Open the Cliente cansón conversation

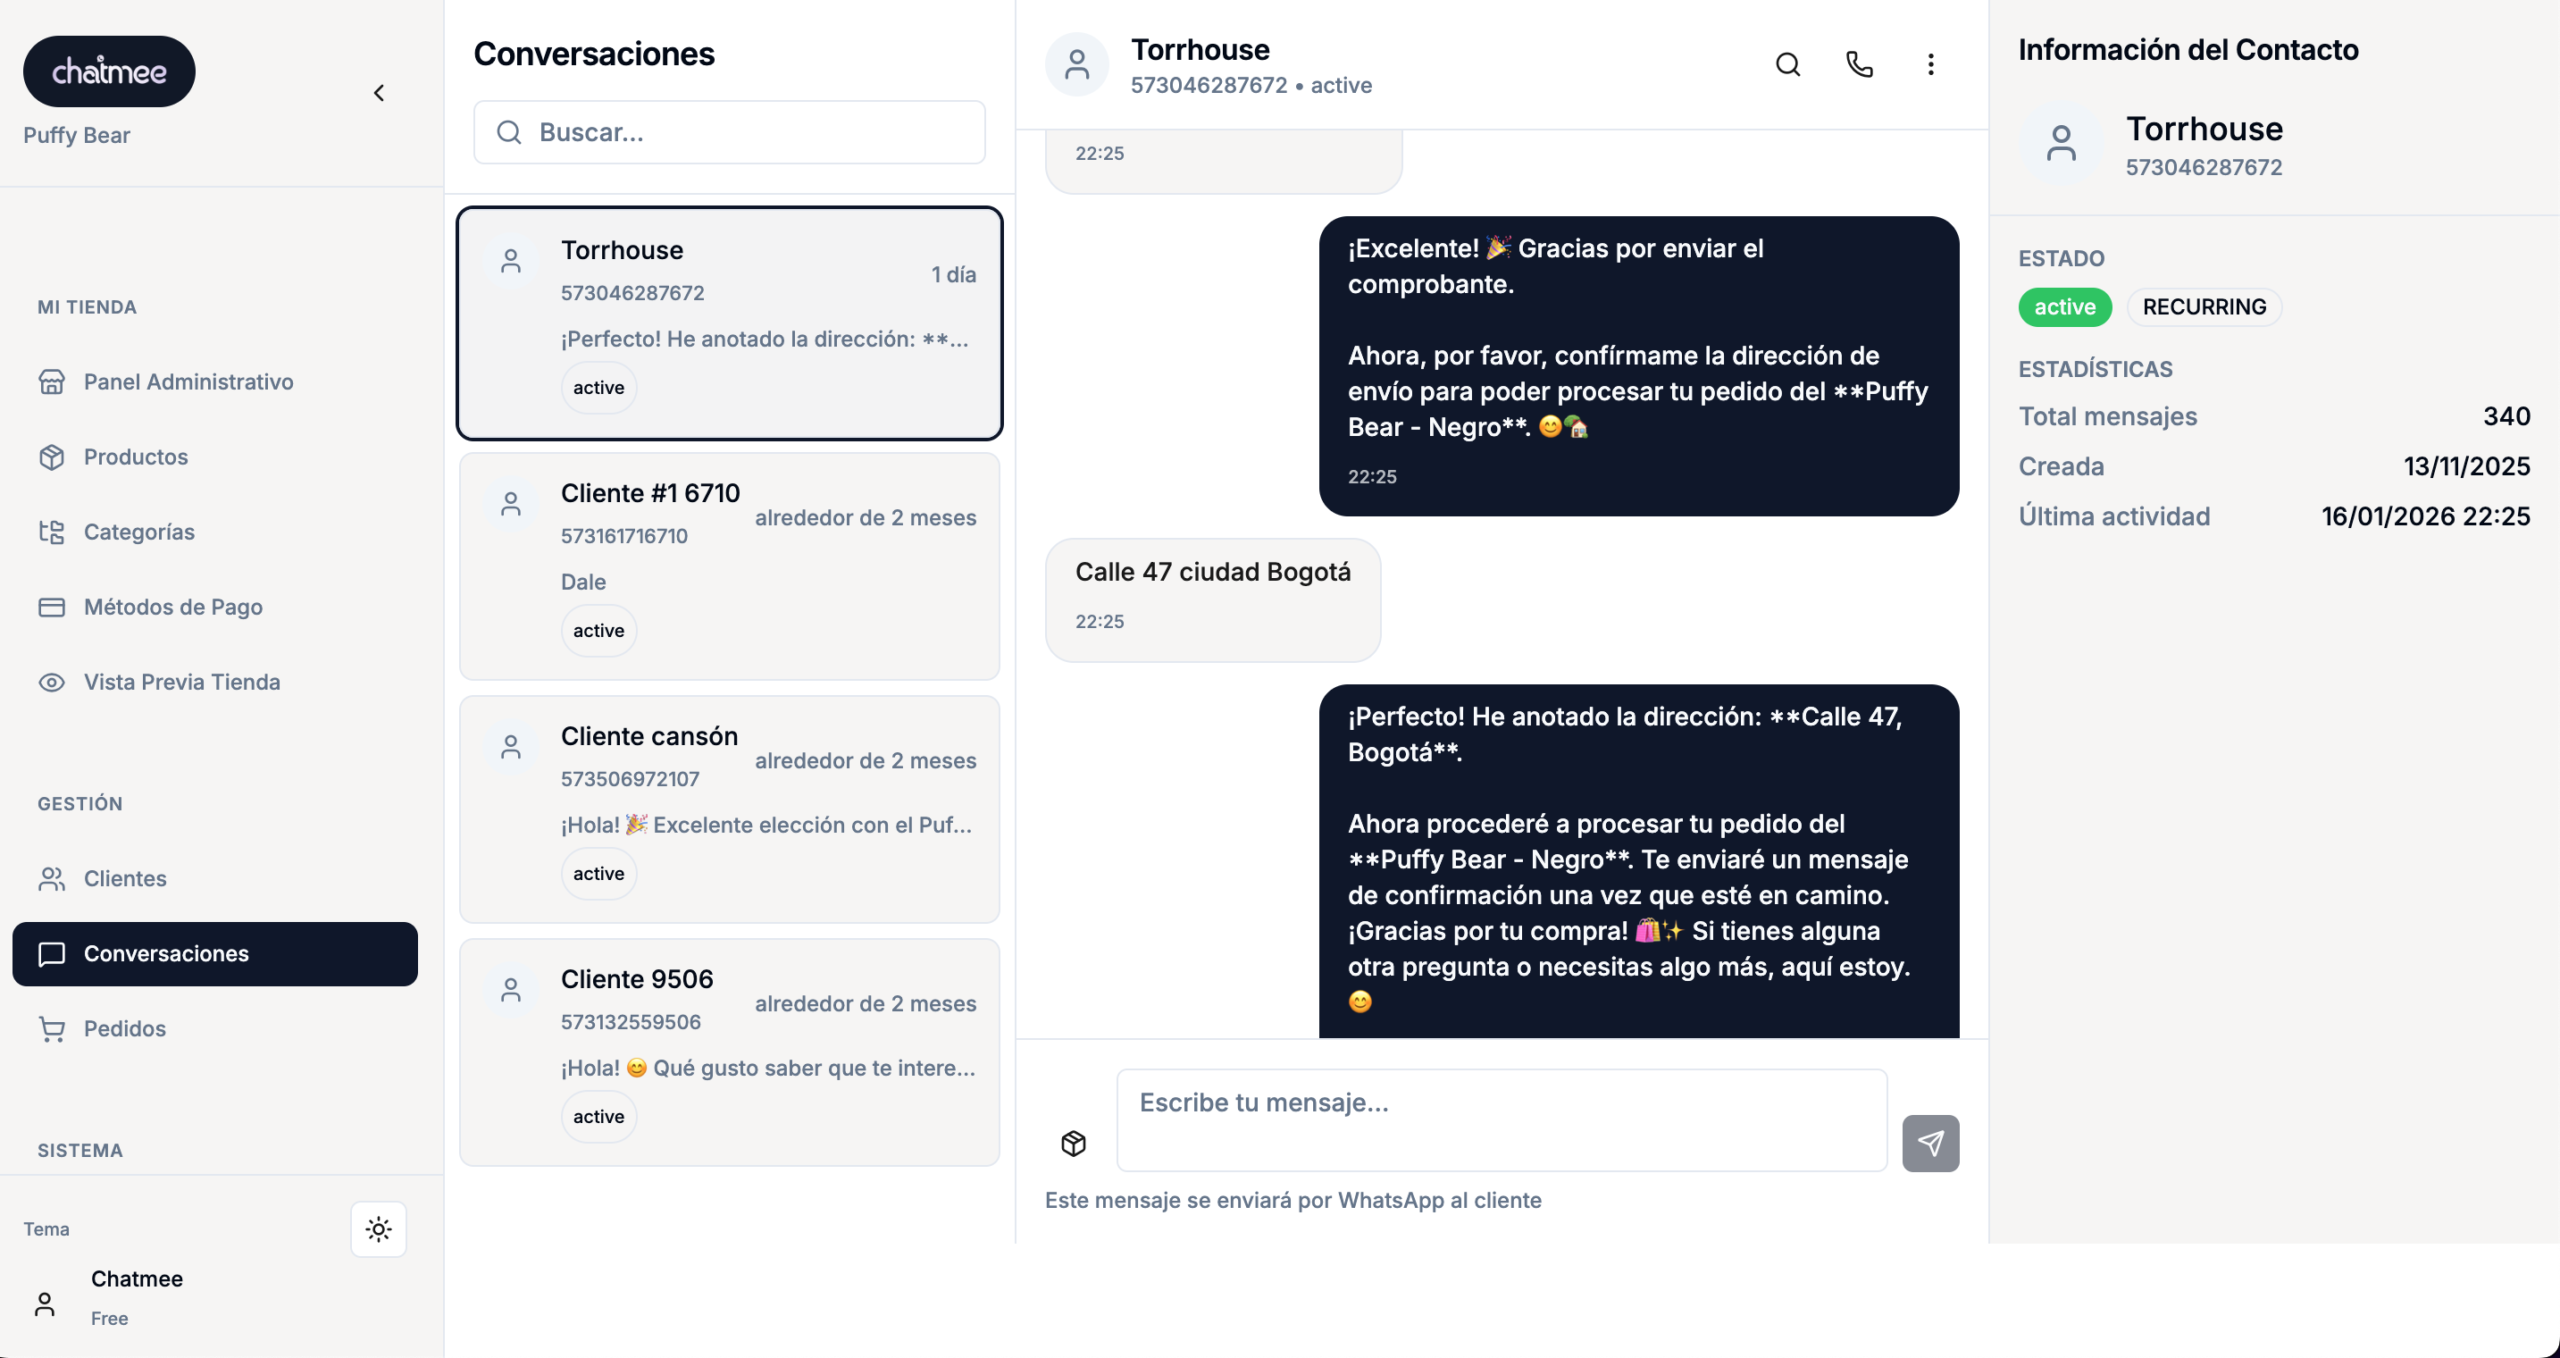click(x=729, y=809)
